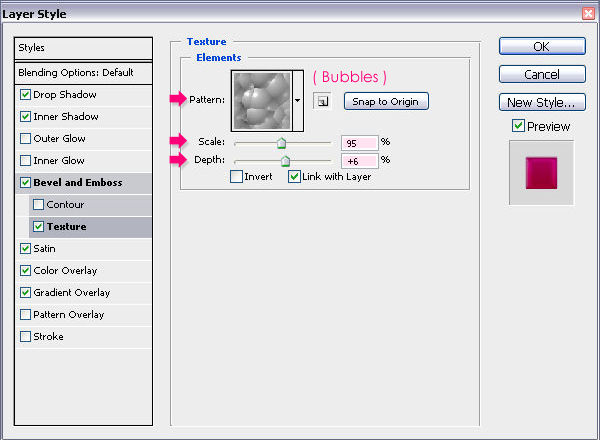Click the pink style preview swatch
Viewport: 600px width, 440px height.
(541, 173)
